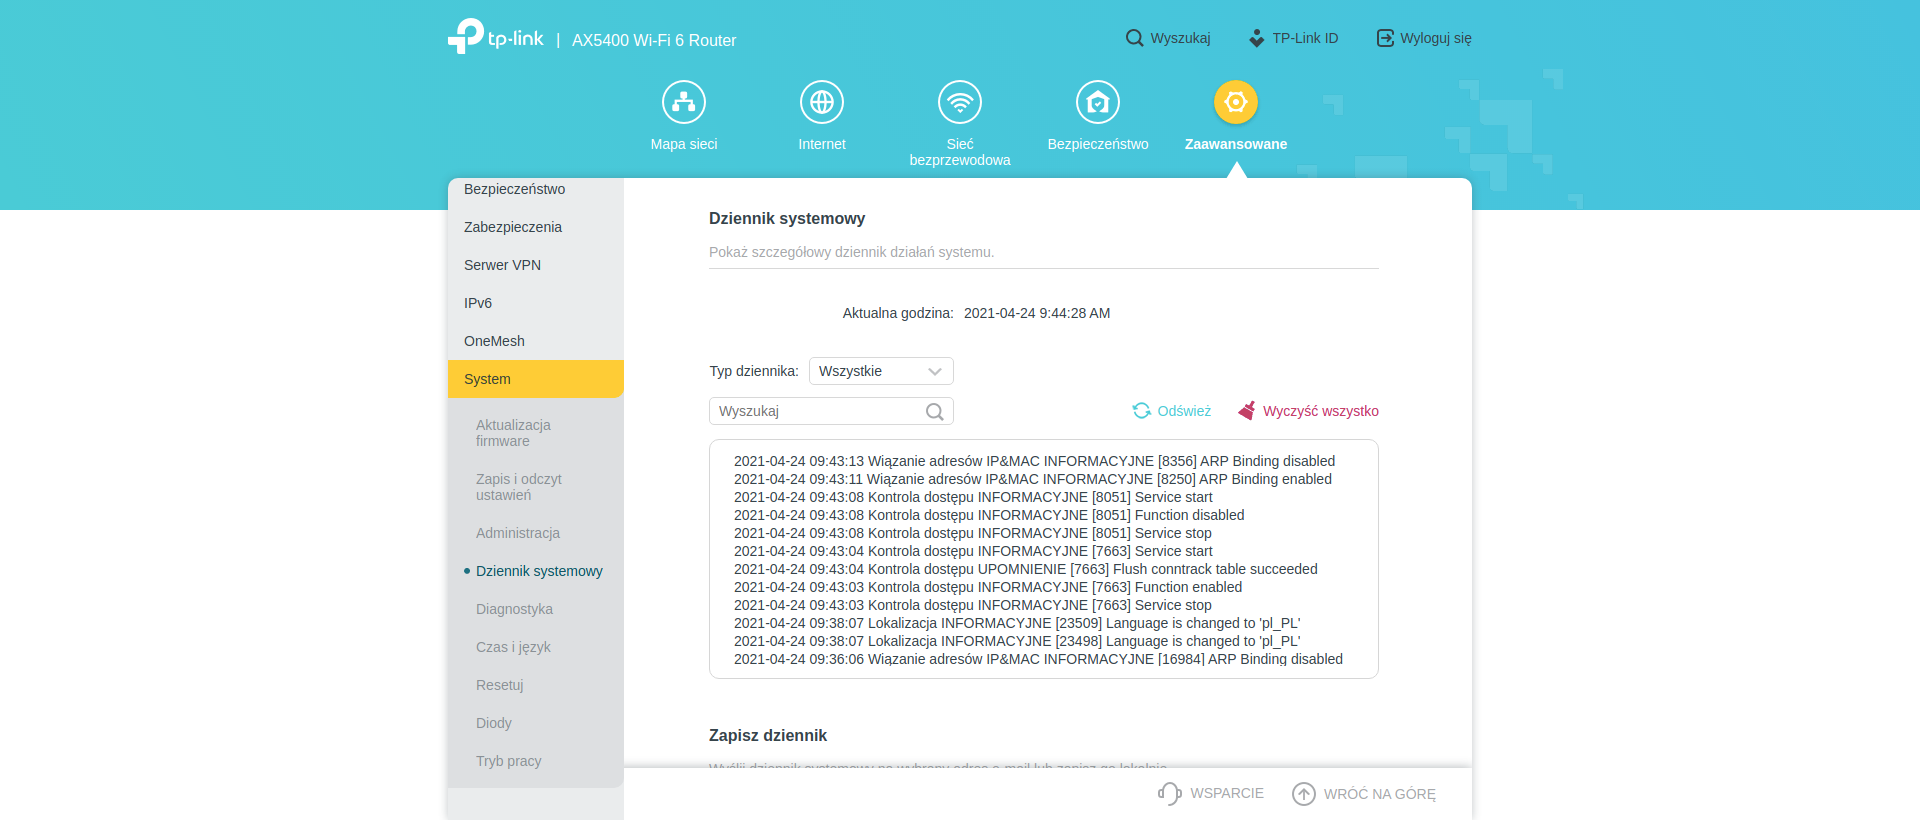Viewport: 1920px width, 820px height.
Task: Open the TP-Link ID link
Action: (x=1293, y=38)
